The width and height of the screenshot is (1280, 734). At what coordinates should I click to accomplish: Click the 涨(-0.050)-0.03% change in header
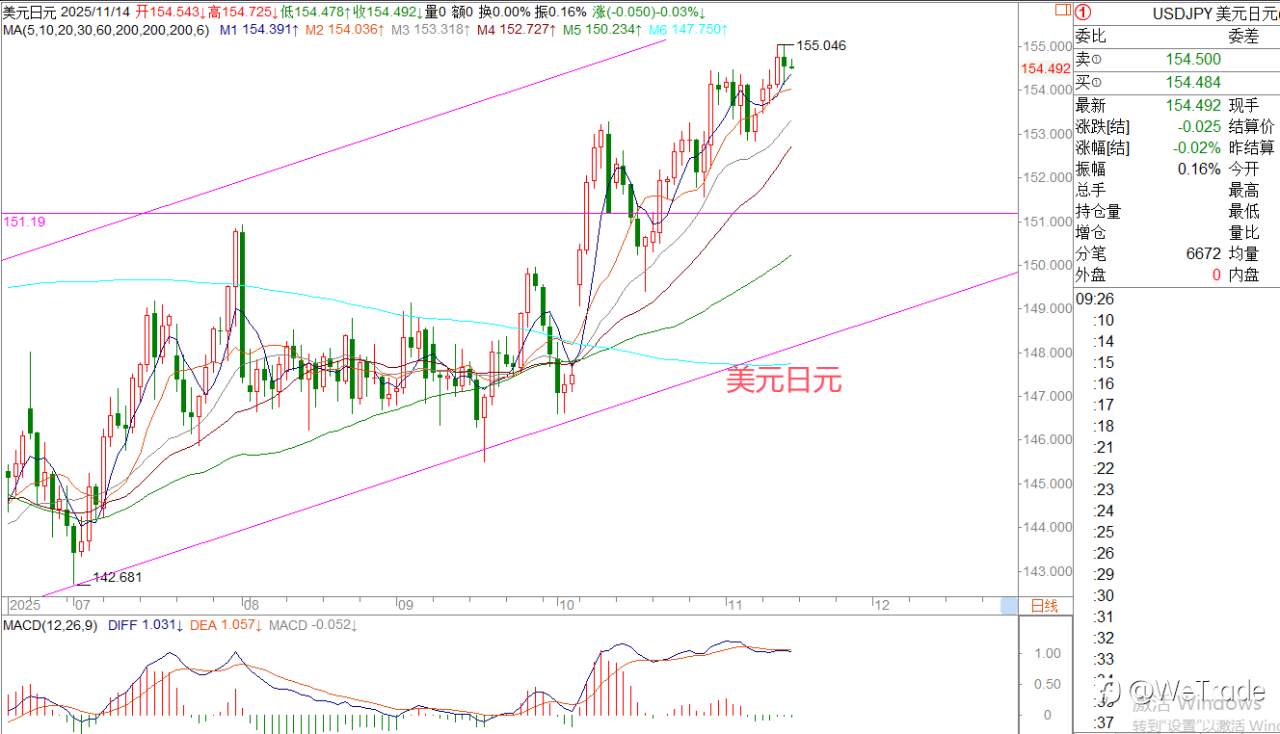pyautogui.click(x=649, y=12)
